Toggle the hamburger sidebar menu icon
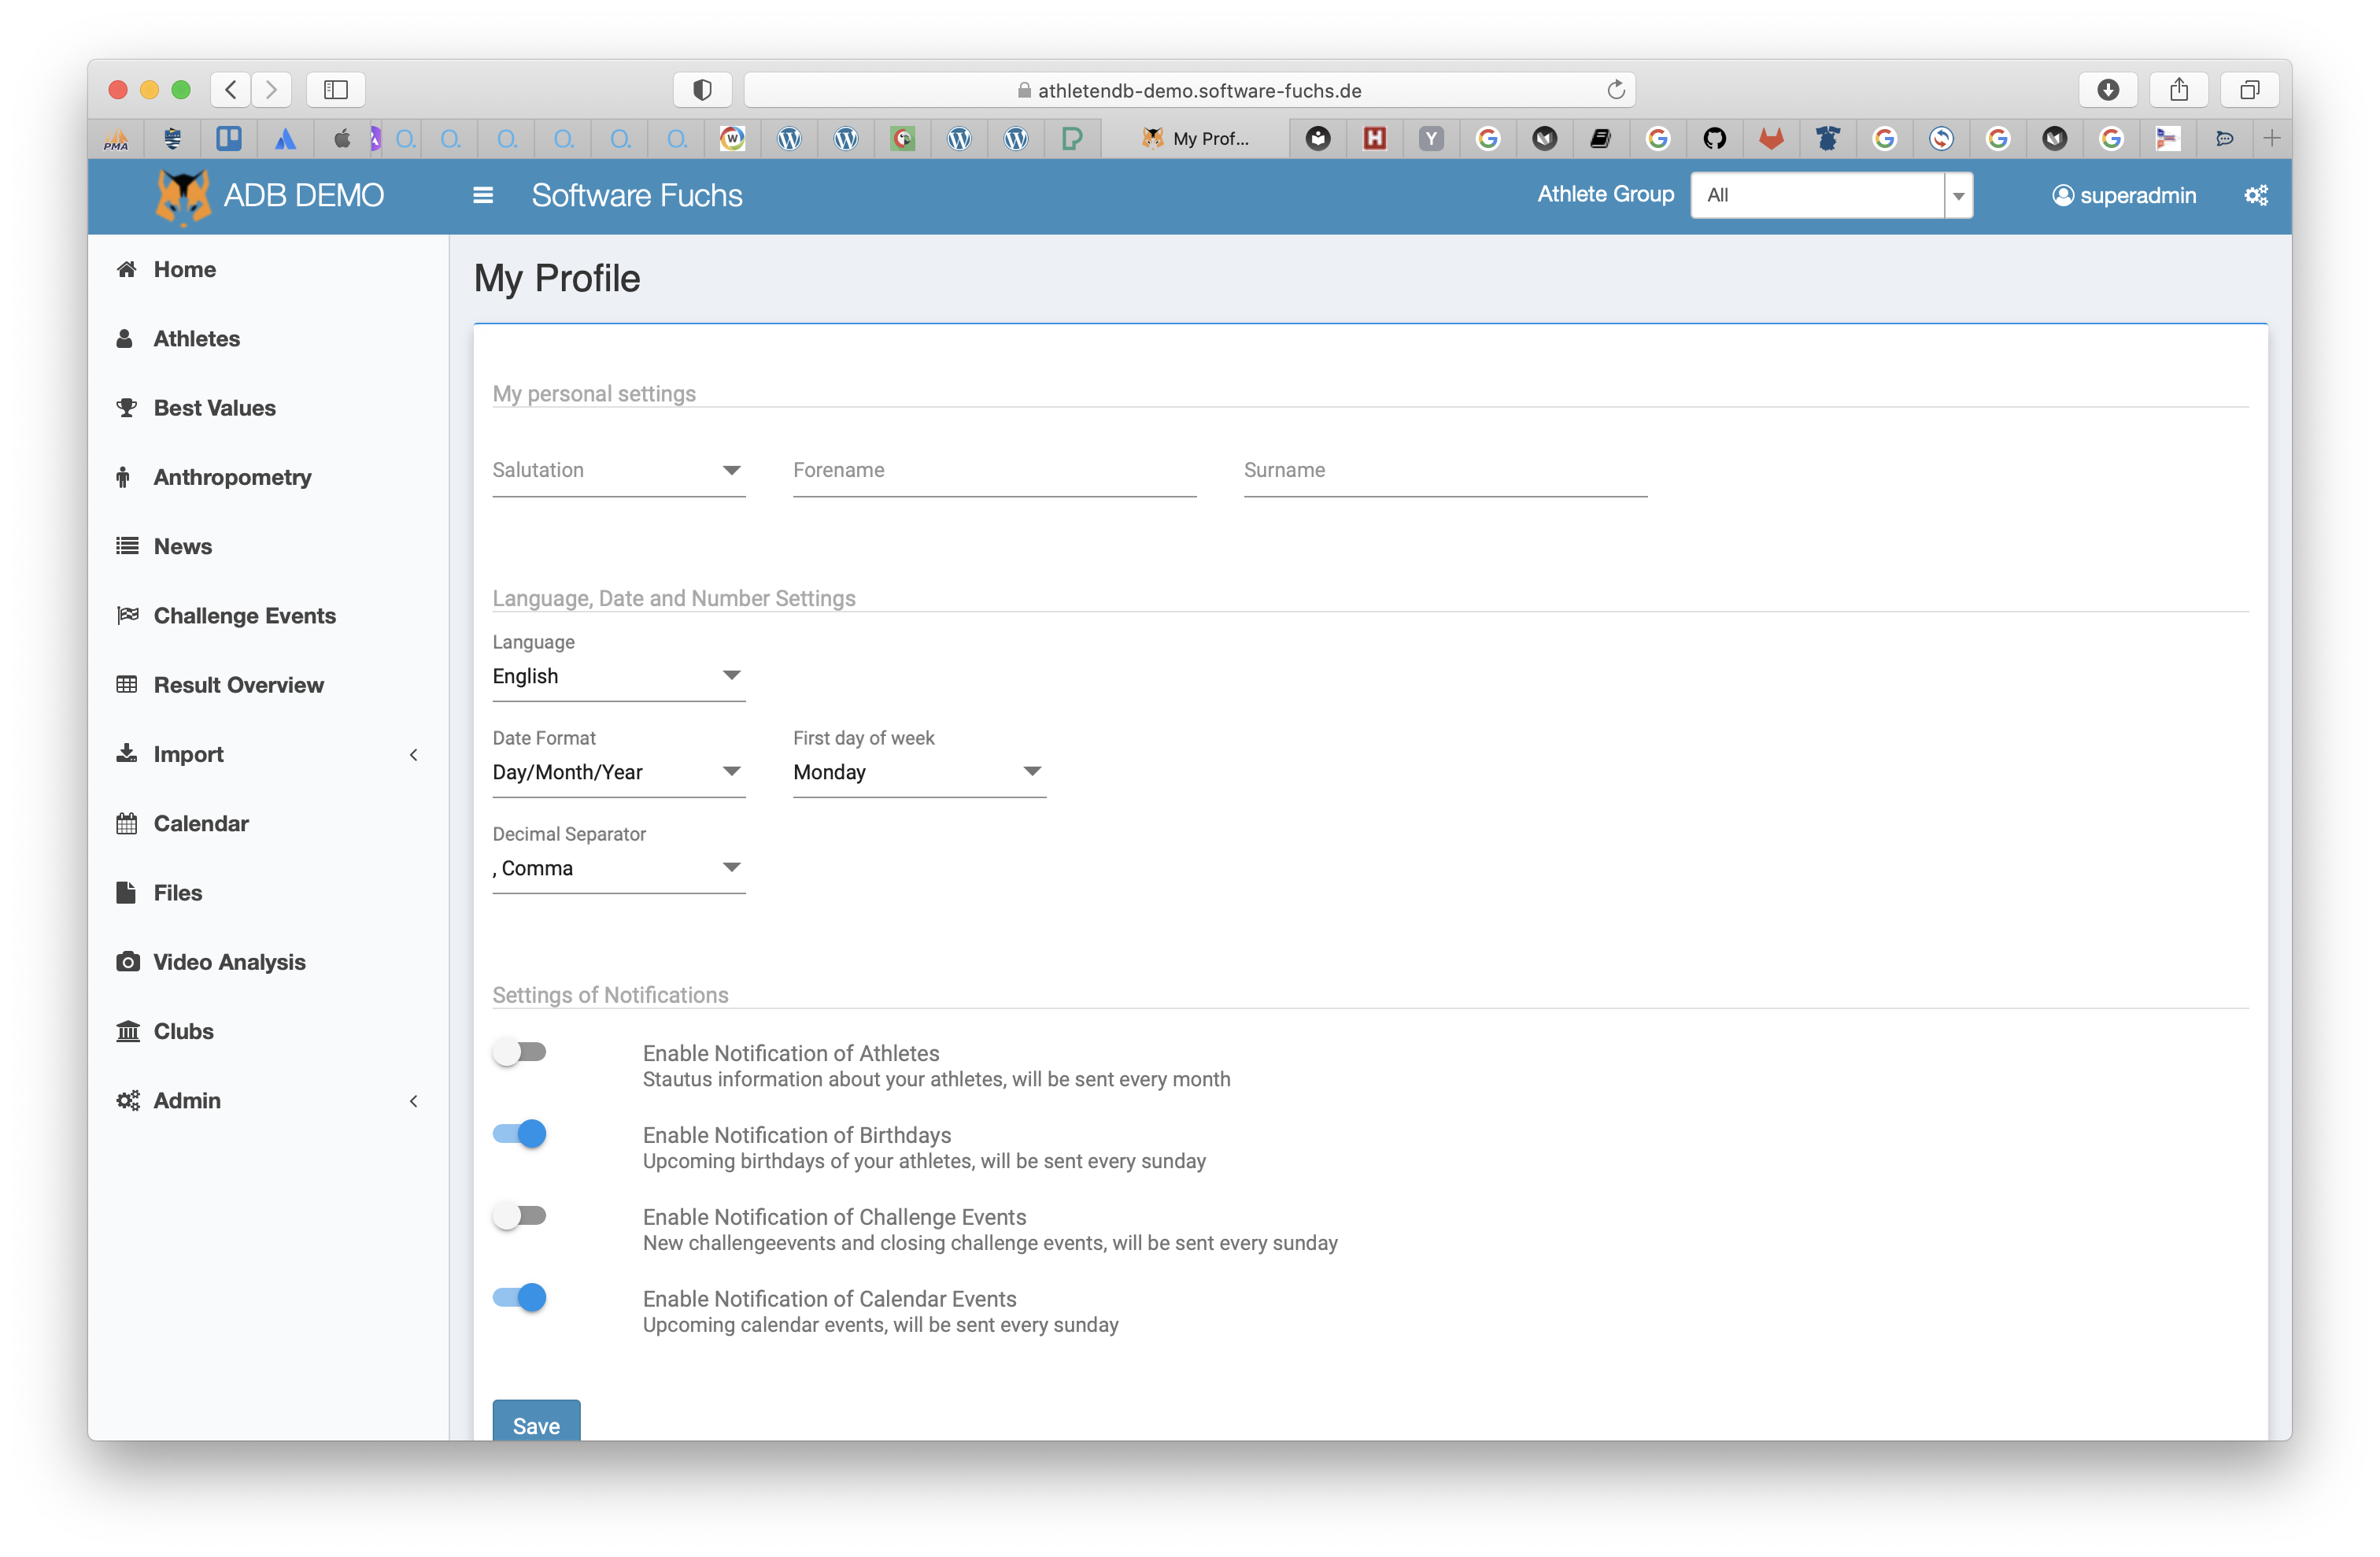Screen dimensions: 2380x1557 click(x=483, y=195)
